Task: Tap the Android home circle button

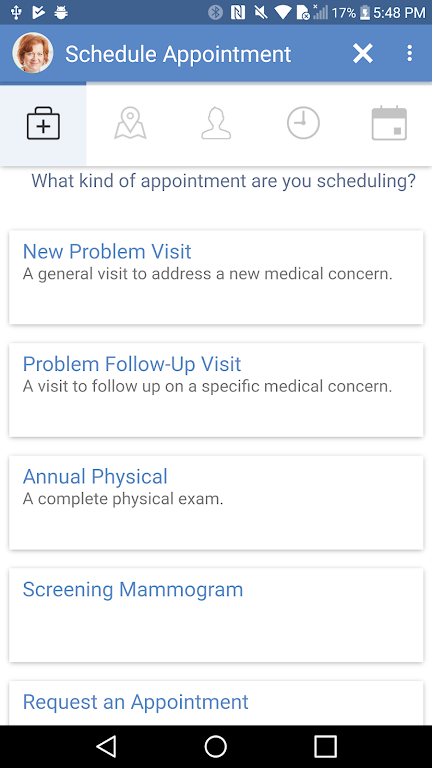Action: (x=216, y=746)
